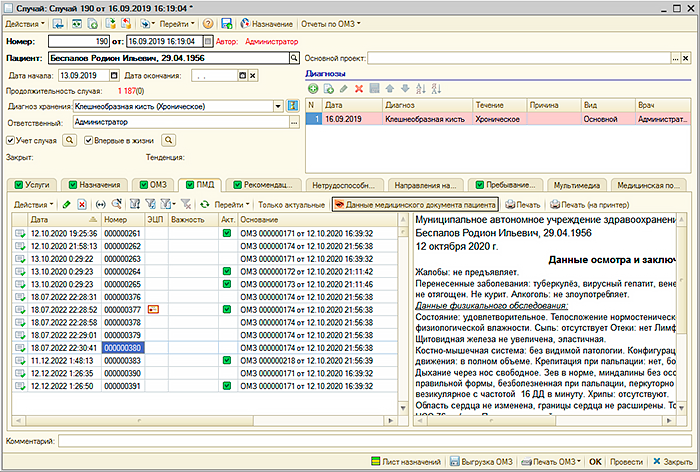
Task: Add new diagnosis with green plus icon
Action: (313, 89)
